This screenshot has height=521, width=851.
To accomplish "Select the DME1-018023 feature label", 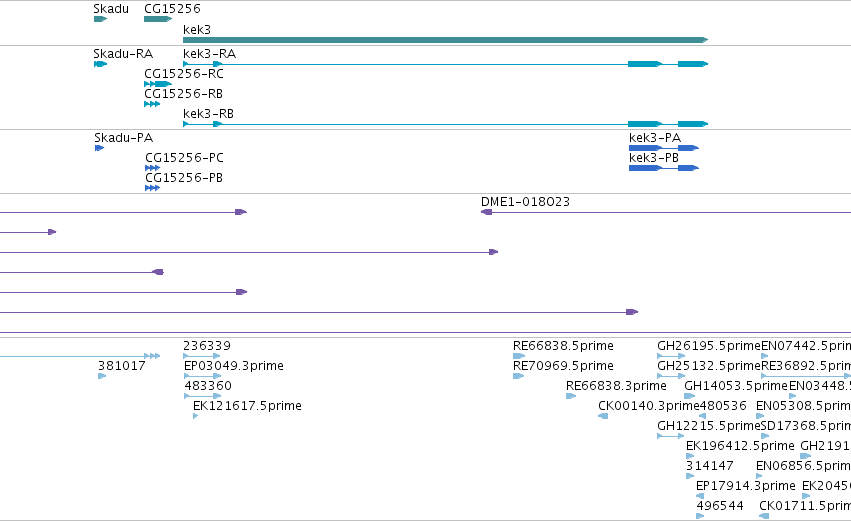I will [x=525, y=202].
